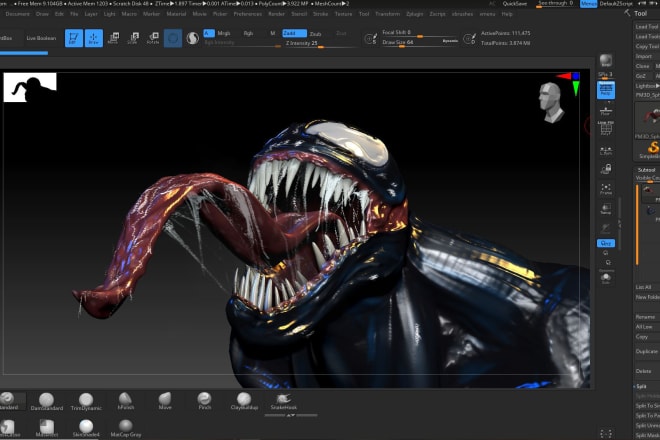This screenshot has height=440, width=660.
Task: Click the GoZ button
Action: [641, 76]
